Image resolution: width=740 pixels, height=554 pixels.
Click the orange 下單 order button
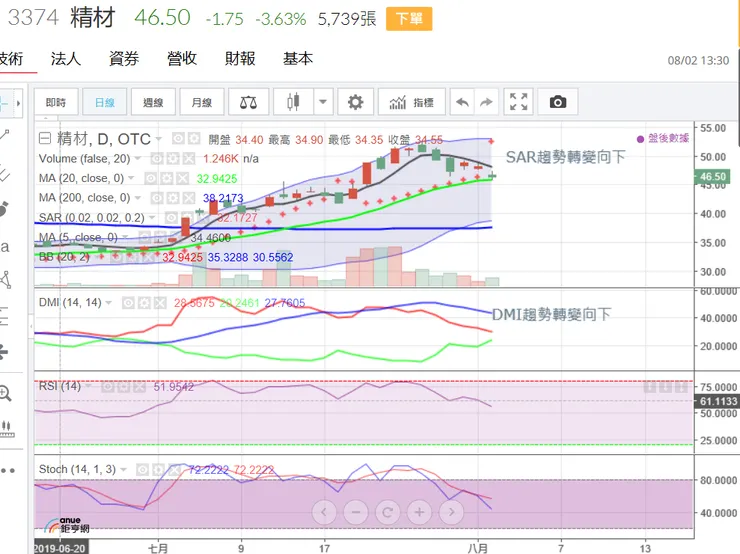click(409, 19)
